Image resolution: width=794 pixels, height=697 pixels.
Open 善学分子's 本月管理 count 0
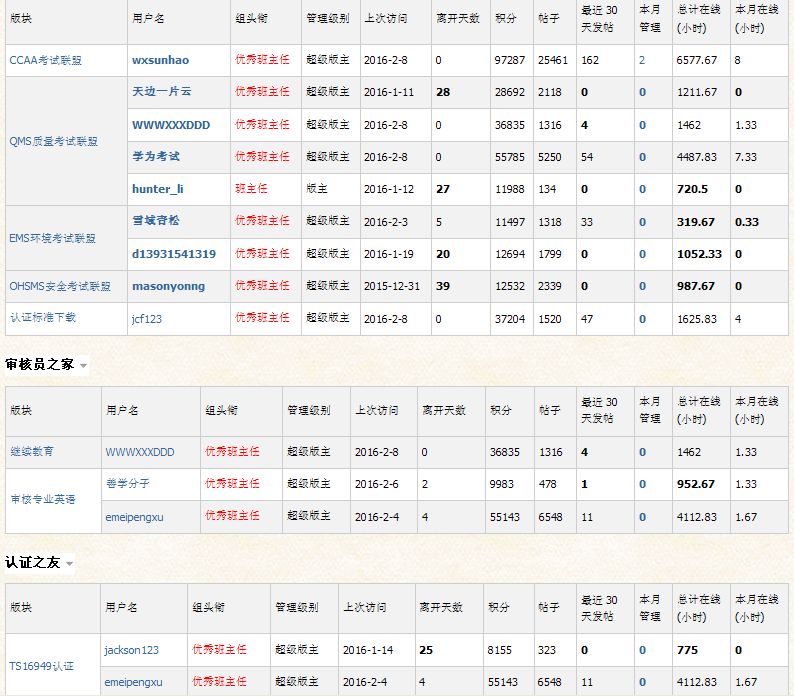[x=643, y=484]
